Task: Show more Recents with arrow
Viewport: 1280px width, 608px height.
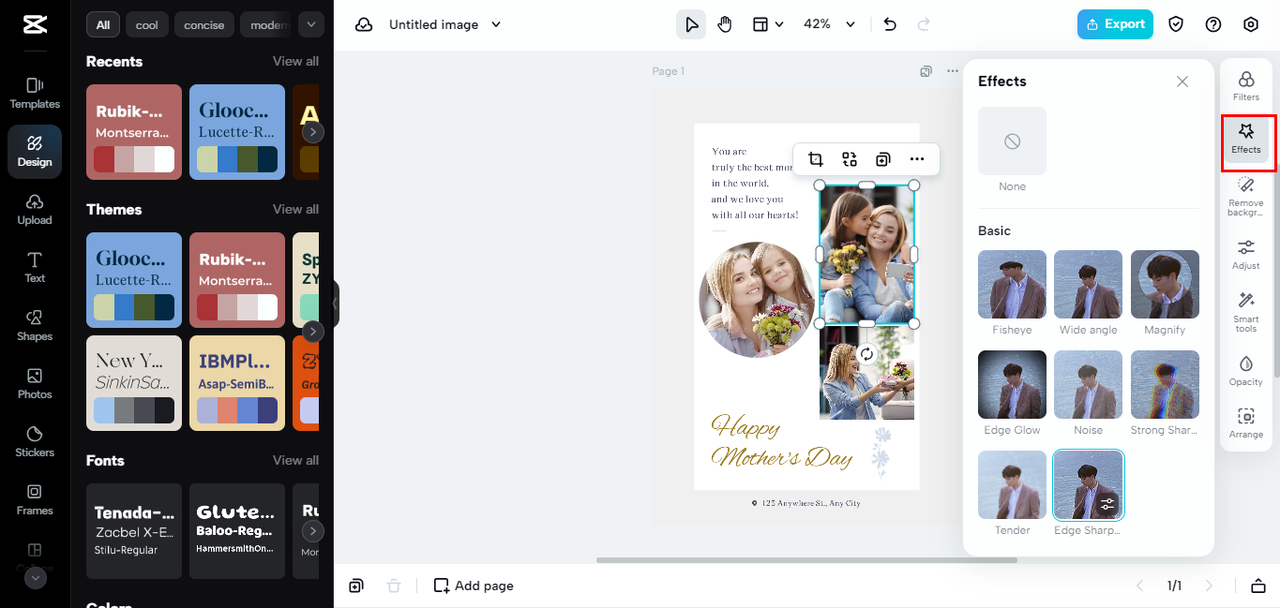Action: pyautogui.click(x=313, y=132)
